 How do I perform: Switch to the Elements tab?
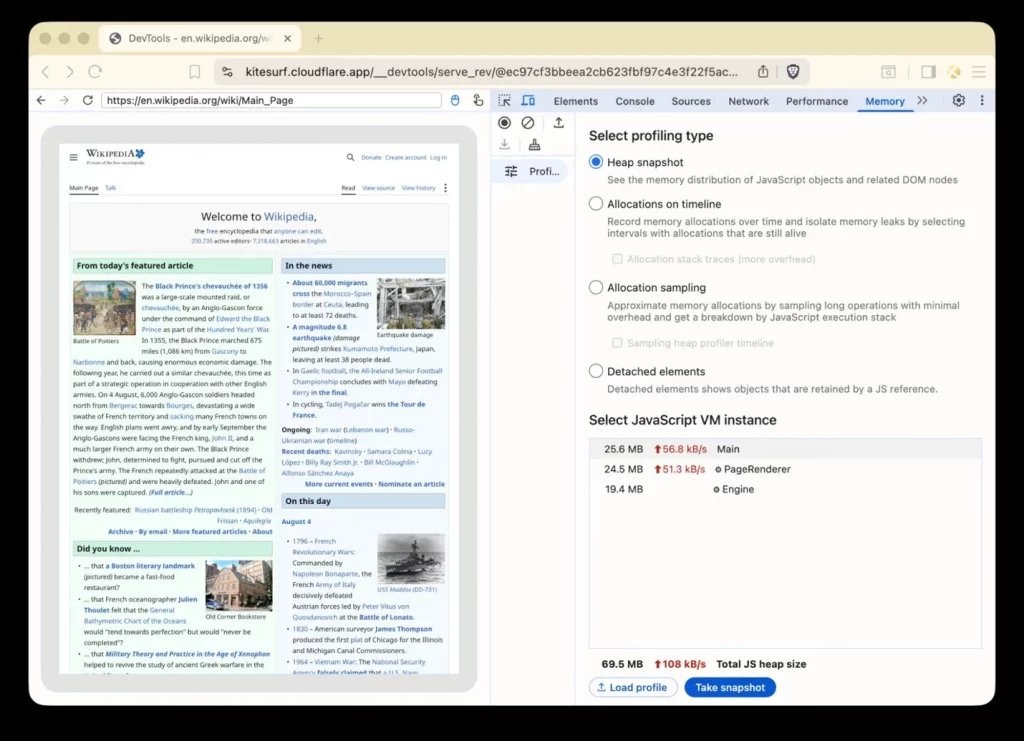(575, 101)
